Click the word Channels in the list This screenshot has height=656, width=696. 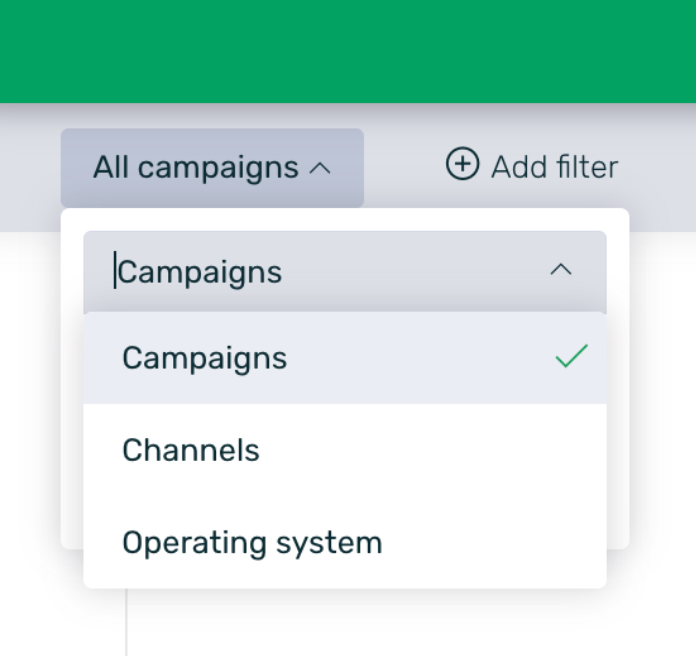(x=191, y=450)
